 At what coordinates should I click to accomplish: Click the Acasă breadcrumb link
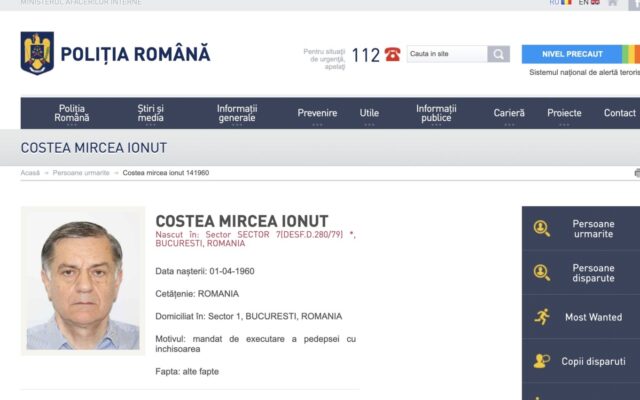31,173
